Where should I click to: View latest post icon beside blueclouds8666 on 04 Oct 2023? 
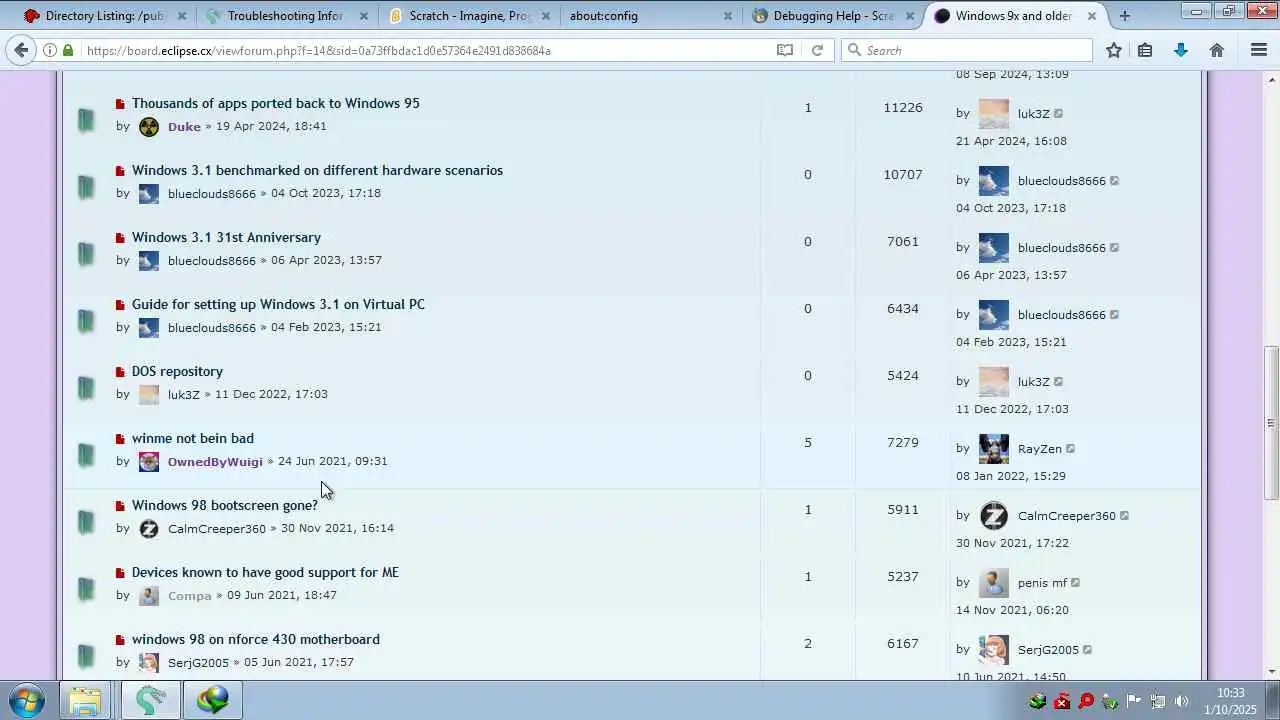tap(1114, 181)
